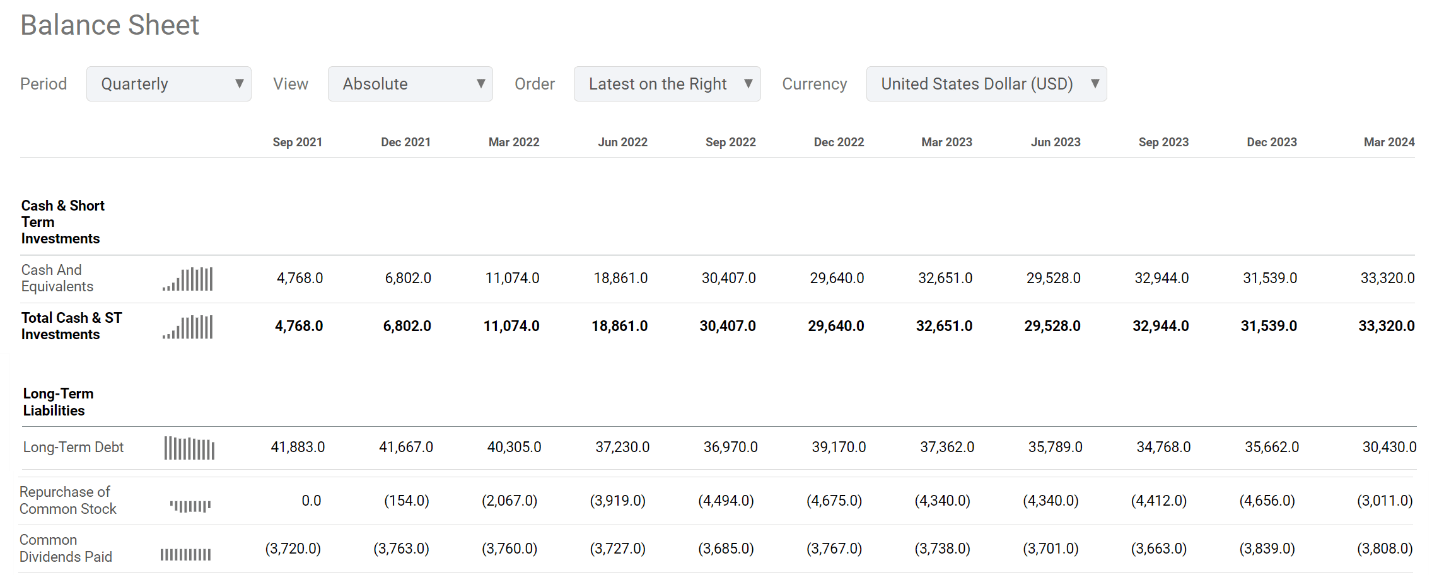Click the Cash & Short Term Investments section heading
1432x575 pixels.
[x=62, y=222]
